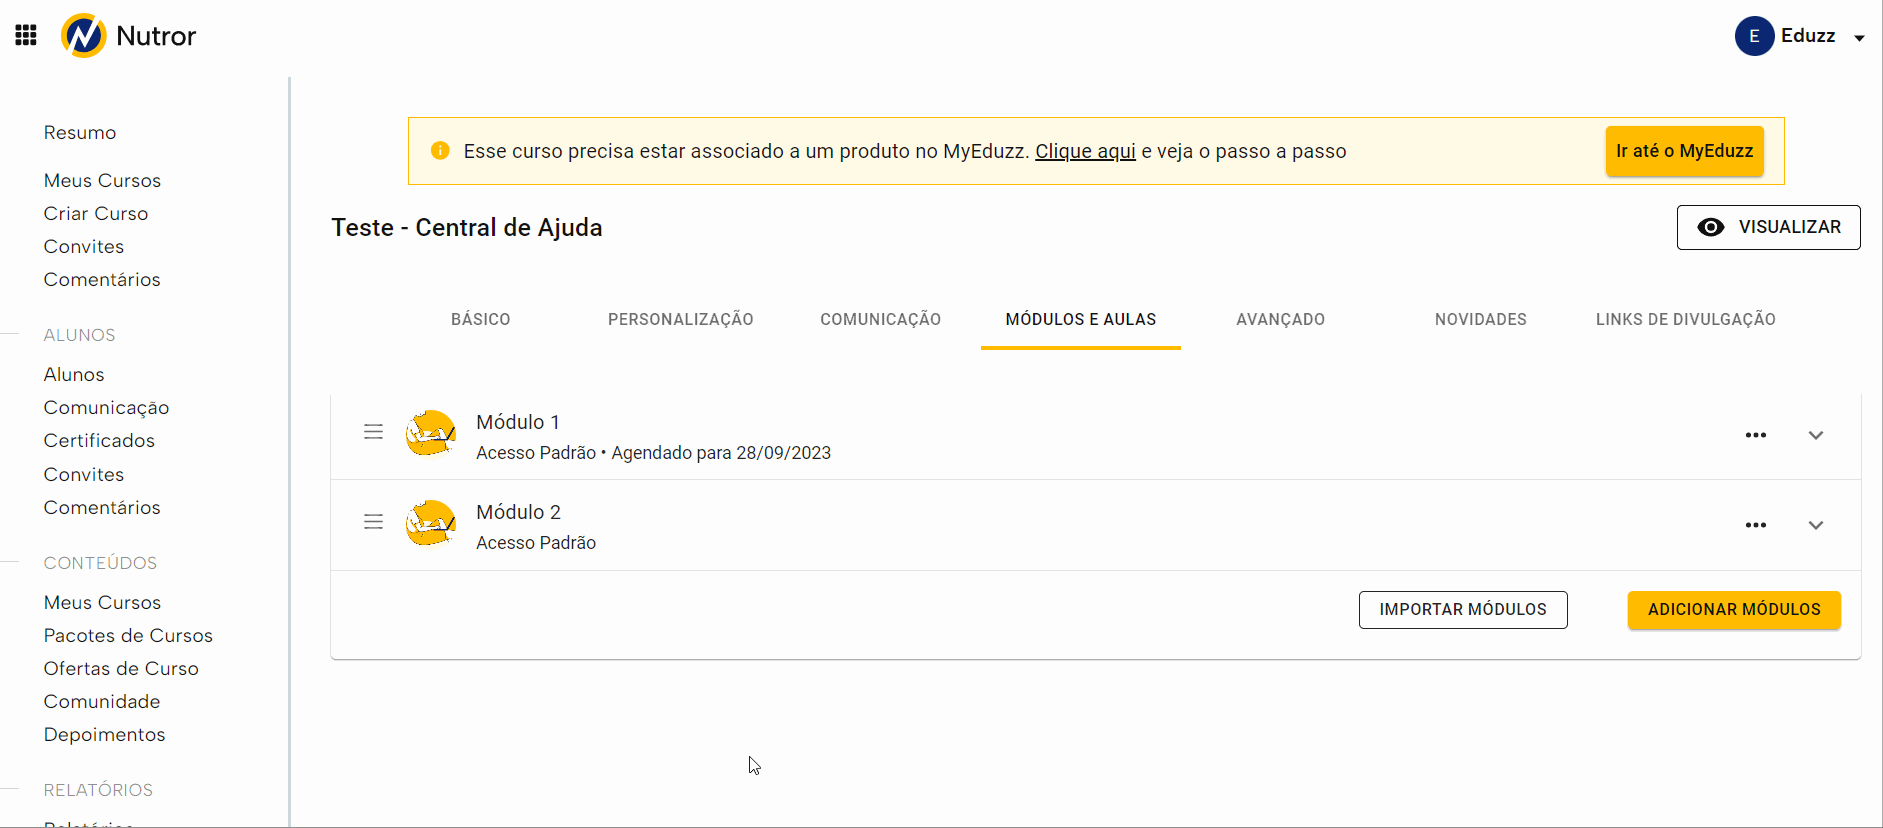Image resolution: width=1883 pixels, height=828 pixels.
Task: Open Comunidade in the sidebar
Action: point(102,702)
